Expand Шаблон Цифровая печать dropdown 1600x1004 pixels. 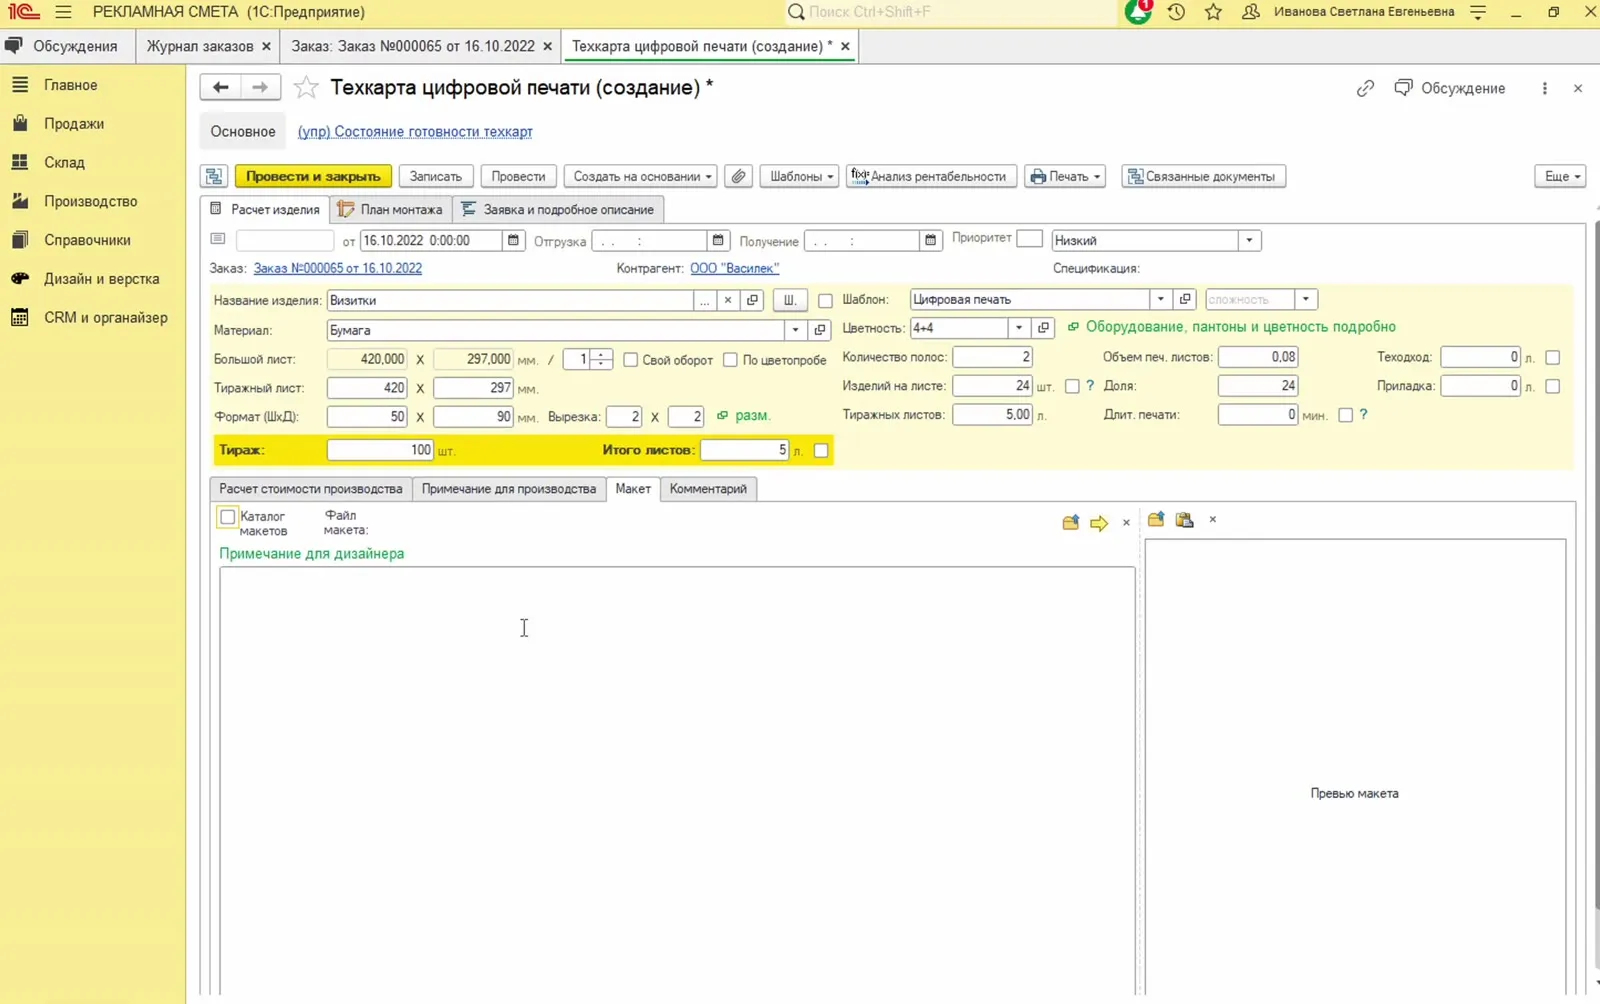pos(1160,299)
